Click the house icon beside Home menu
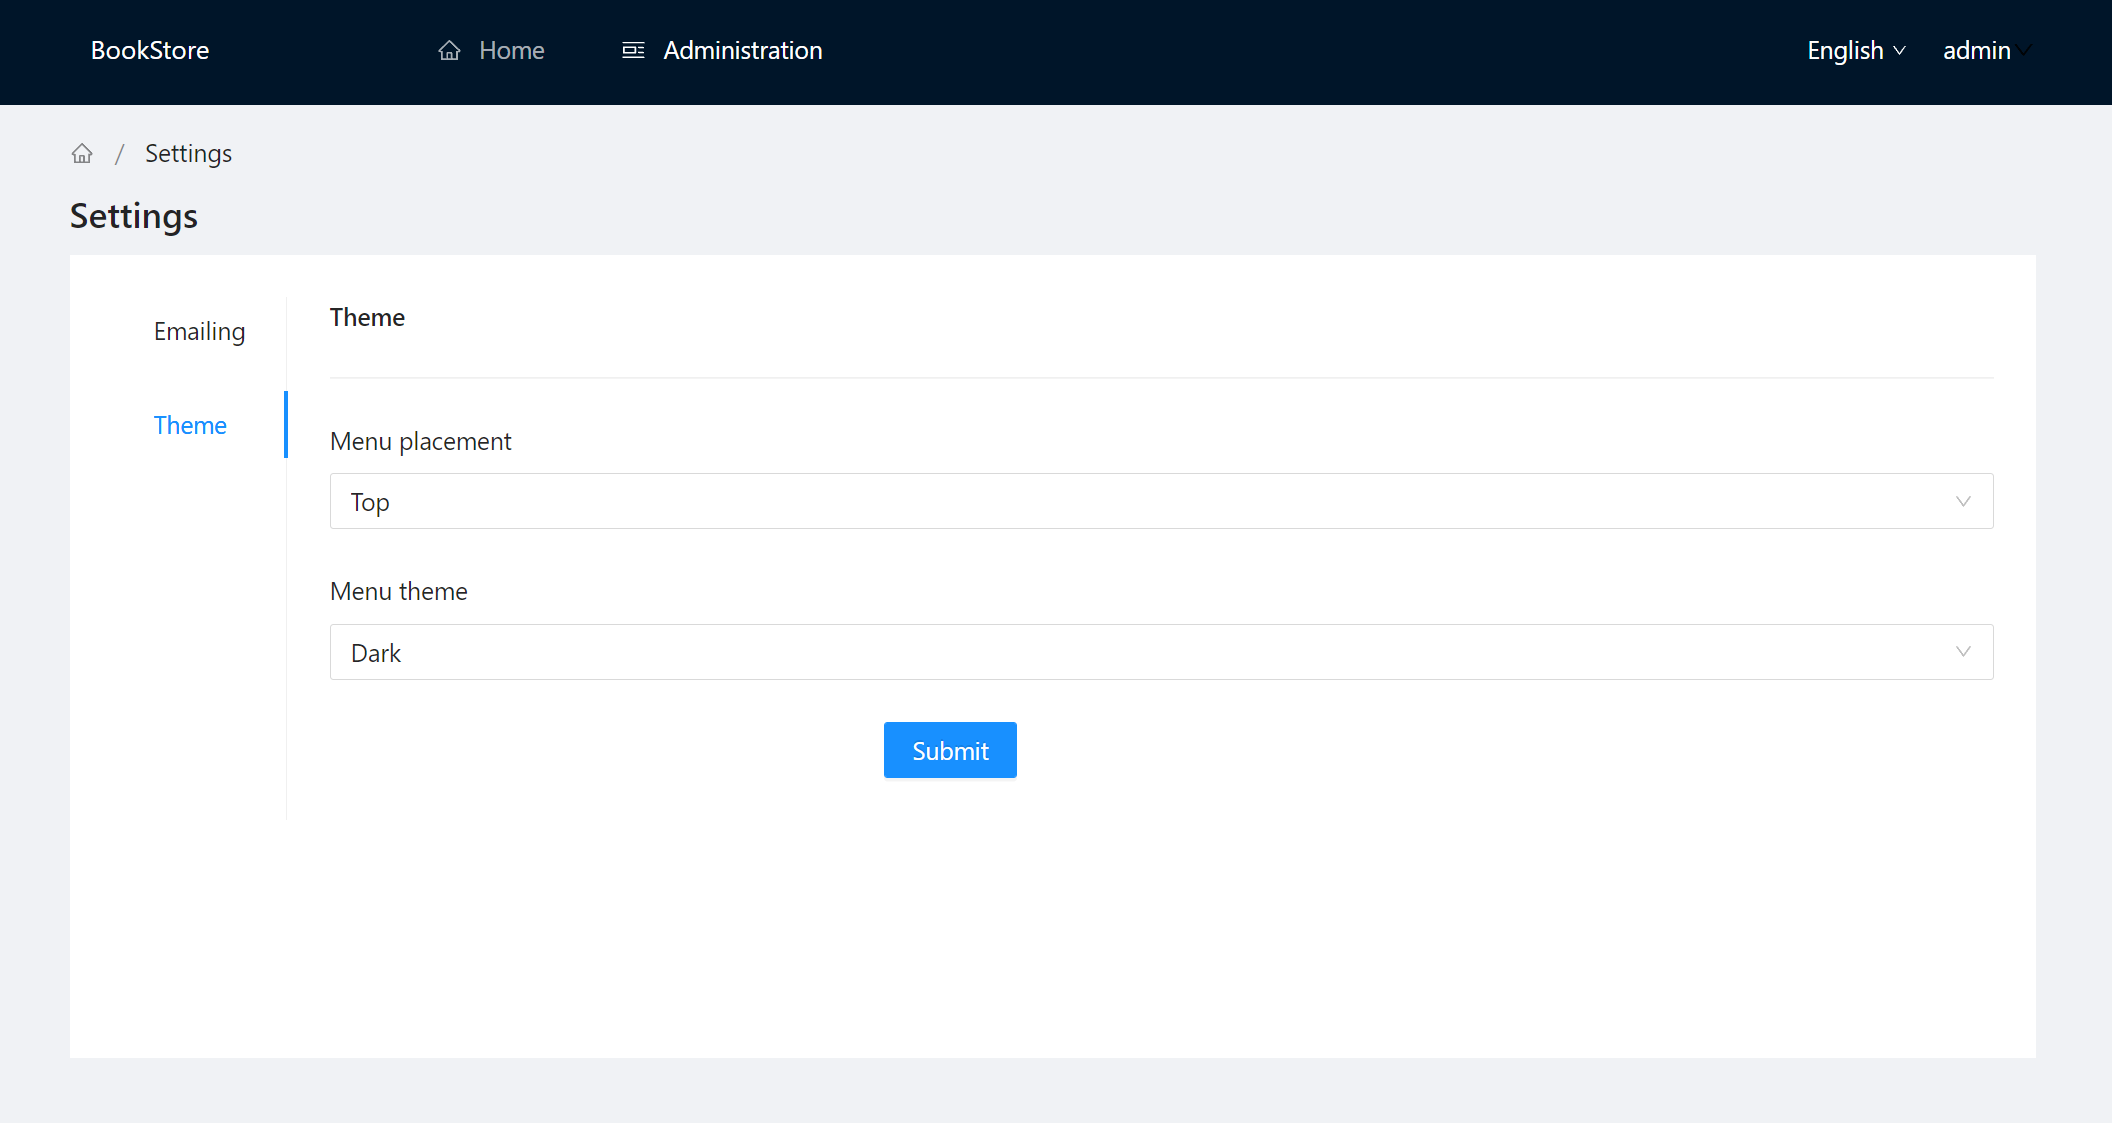The width and height of the screenshot is (2112, 1123). 449,50
